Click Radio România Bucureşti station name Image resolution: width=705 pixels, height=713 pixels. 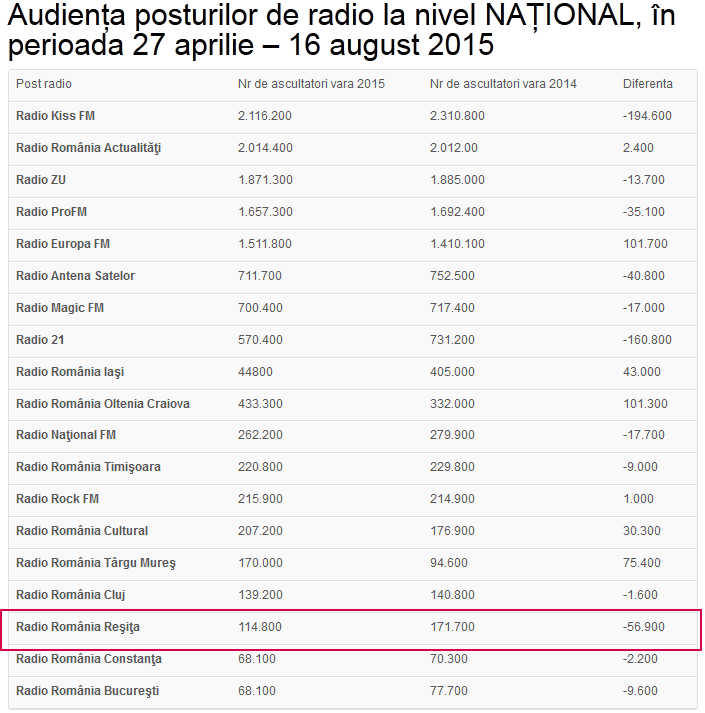(x=87, y=691)
